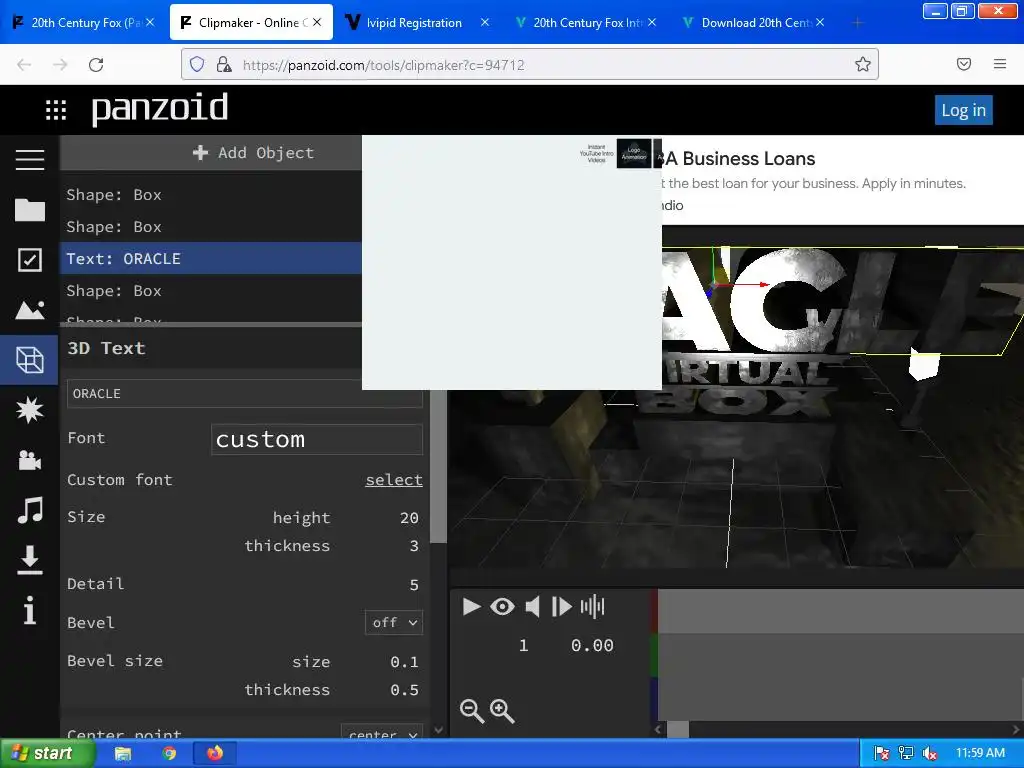Screen dimensions: 1024x768
Task: Click the Bevel size value 0.1
Action: 404,662
